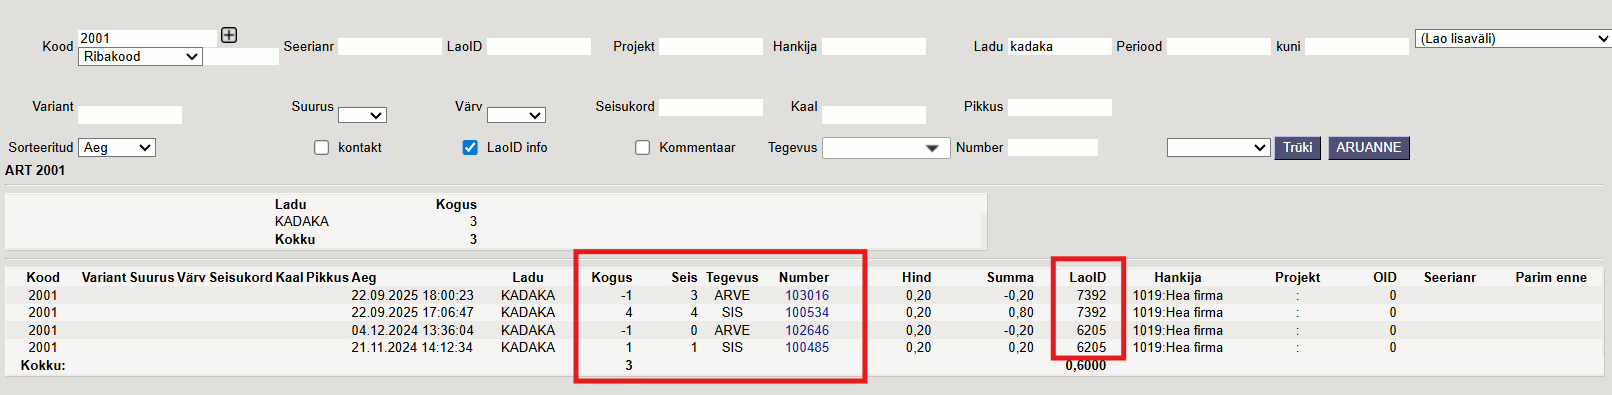The width and height of the screenshot is (1612, 395).
Task: Open the Ribakood dropdown
Action: (x=140, y=57)
